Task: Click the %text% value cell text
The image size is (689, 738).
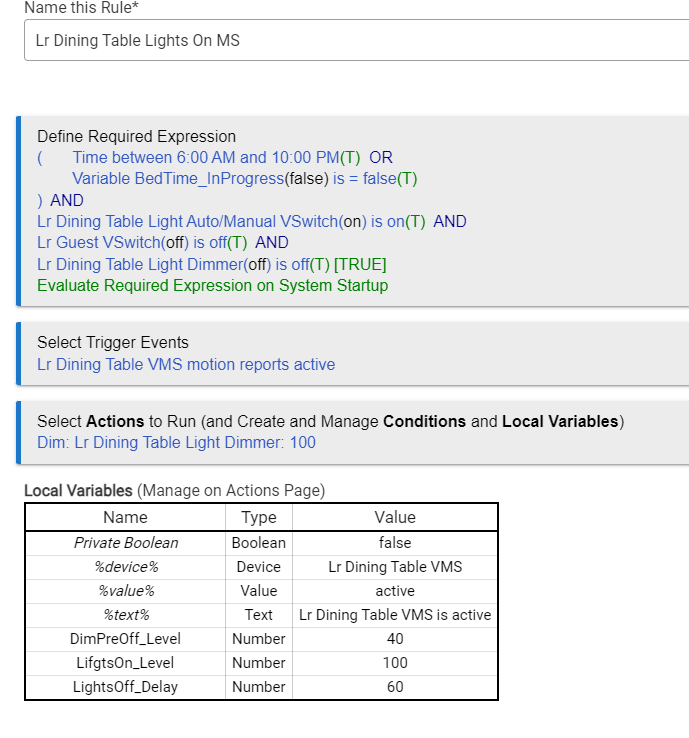Action: tap(395, 614)
